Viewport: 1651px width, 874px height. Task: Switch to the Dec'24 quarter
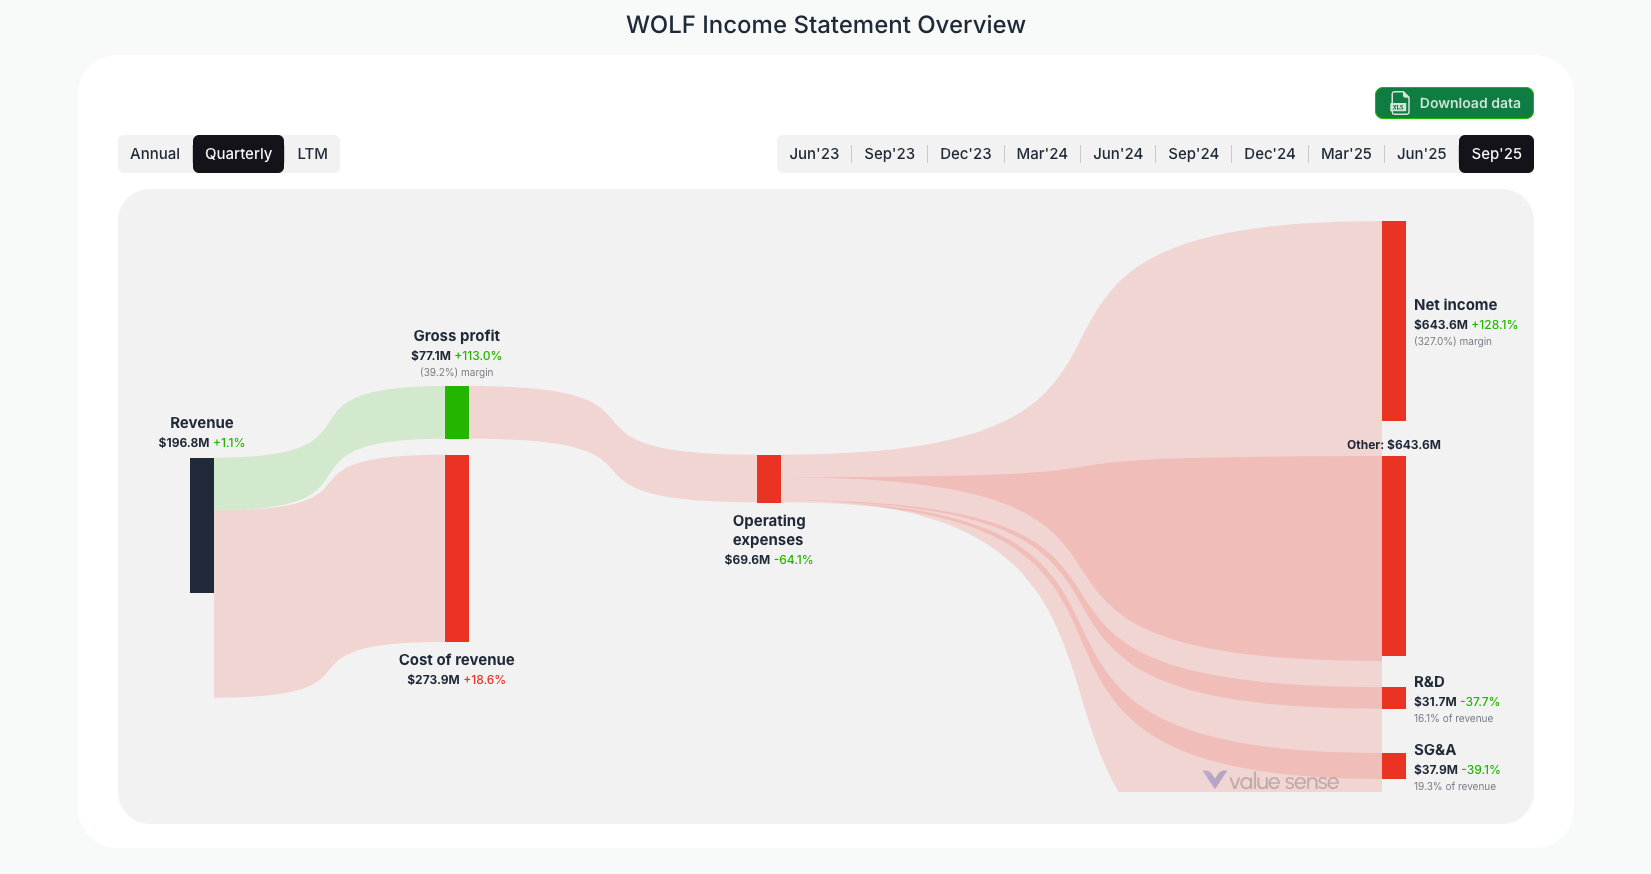(x=1269, y=153)
